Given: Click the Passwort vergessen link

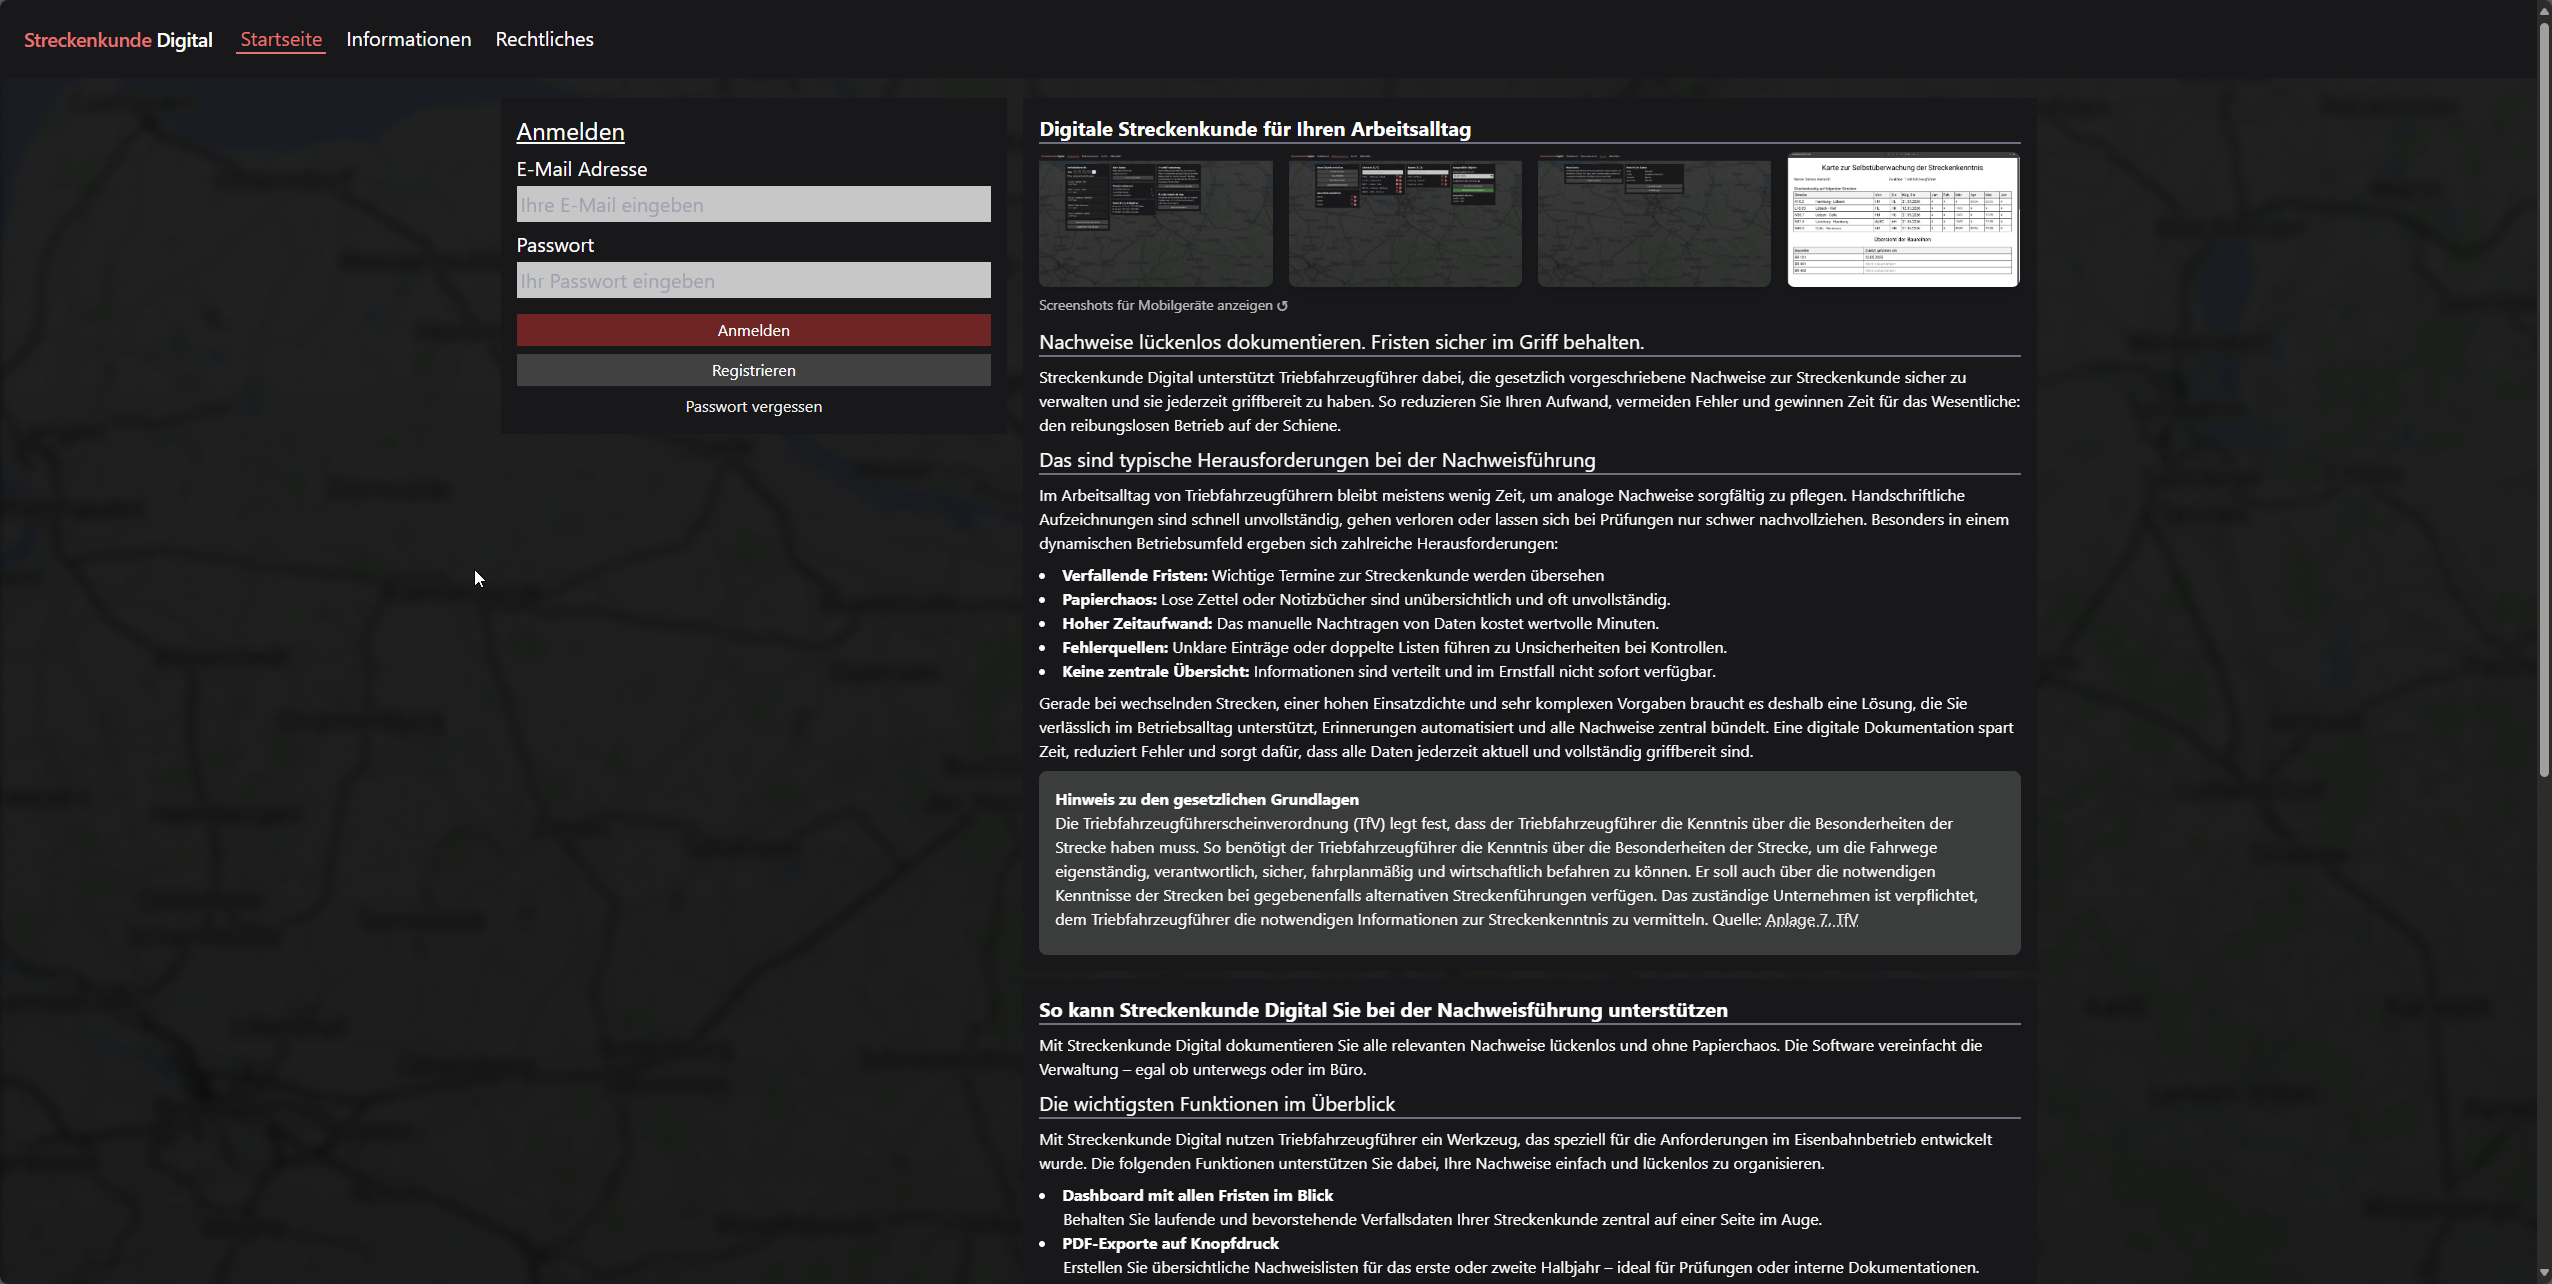Looking at the screenshot, I should 753,406.
